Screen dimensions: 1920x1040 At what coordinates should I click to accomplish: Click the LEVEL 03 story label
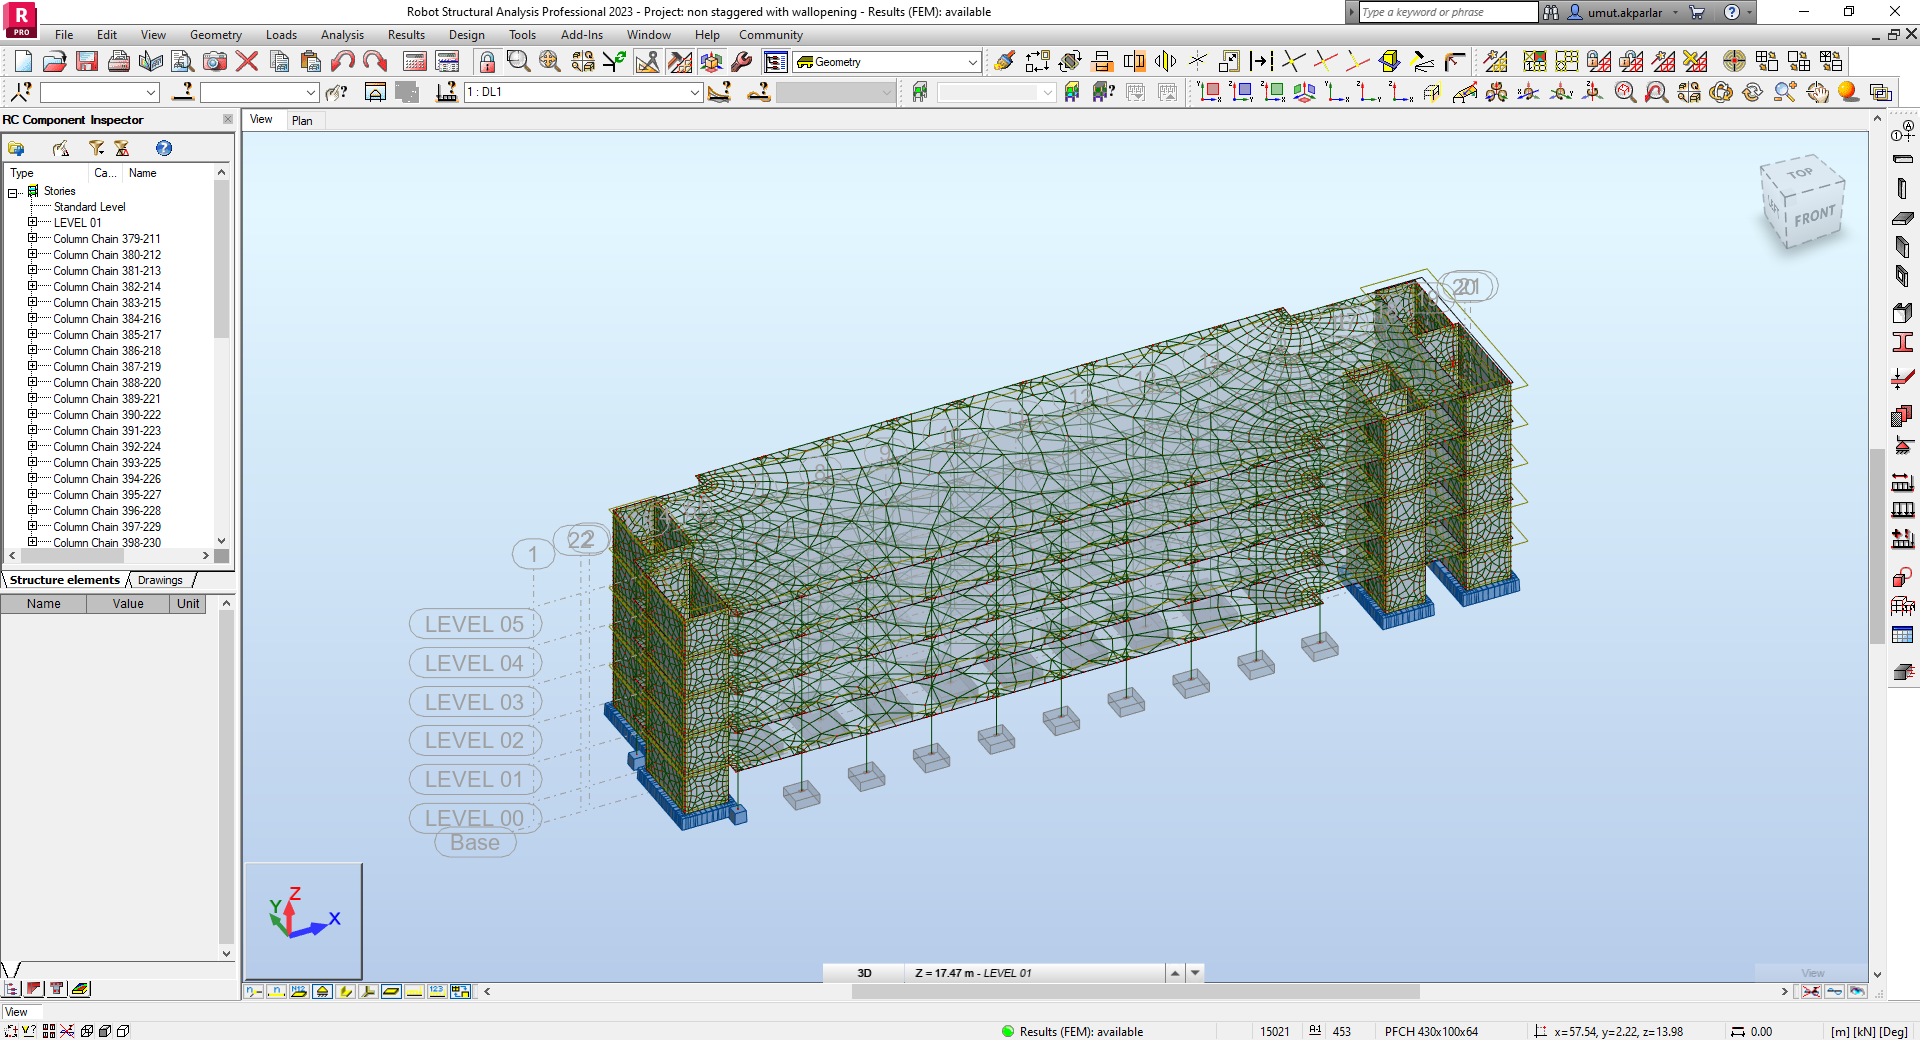tap(474, 701)
